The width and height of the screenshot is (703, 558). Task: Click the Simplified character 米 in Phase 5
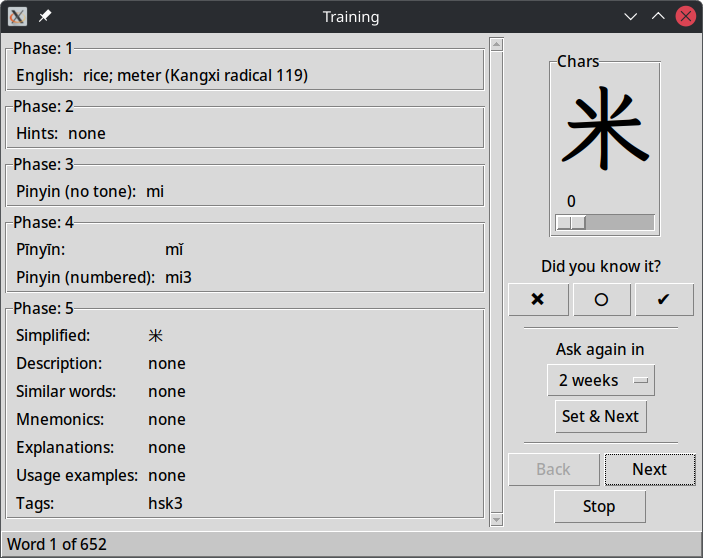[156, 336]
